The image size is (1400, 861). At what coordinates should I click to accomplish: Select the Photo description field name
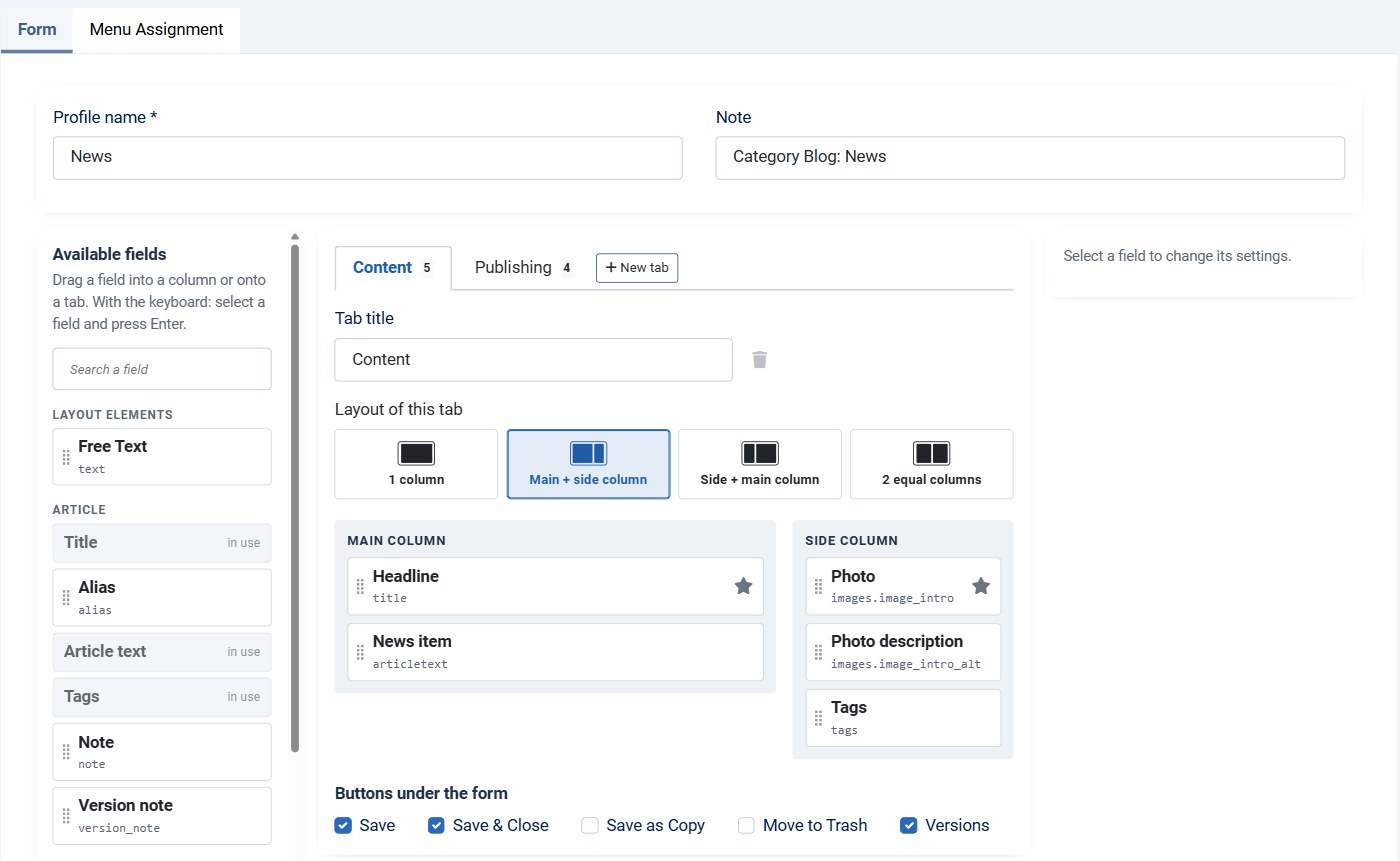point(897,641)
